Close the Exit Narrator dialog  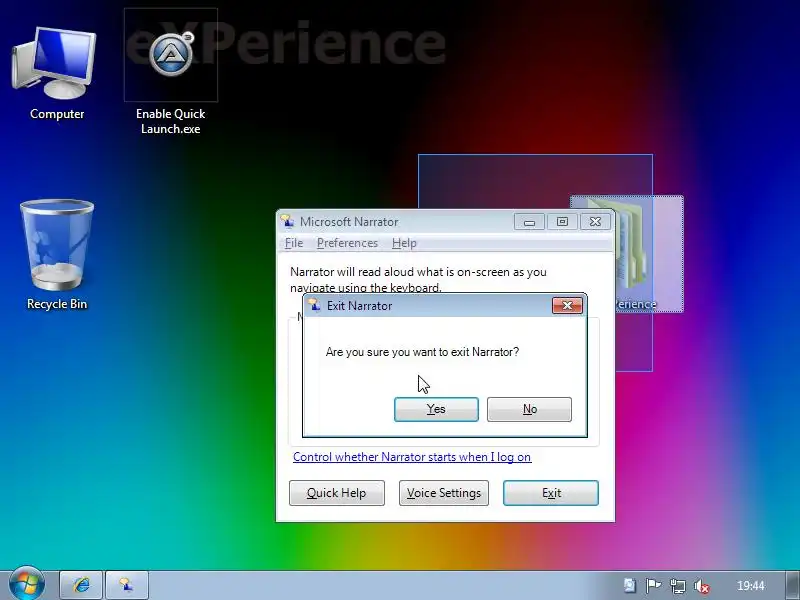click(567, 305)
